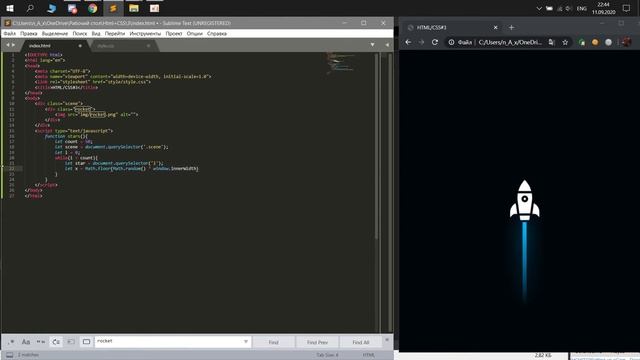The image size is (640, 360).
Task: Click the taskbar clock showing 22:44
Action: pos(604,8)
